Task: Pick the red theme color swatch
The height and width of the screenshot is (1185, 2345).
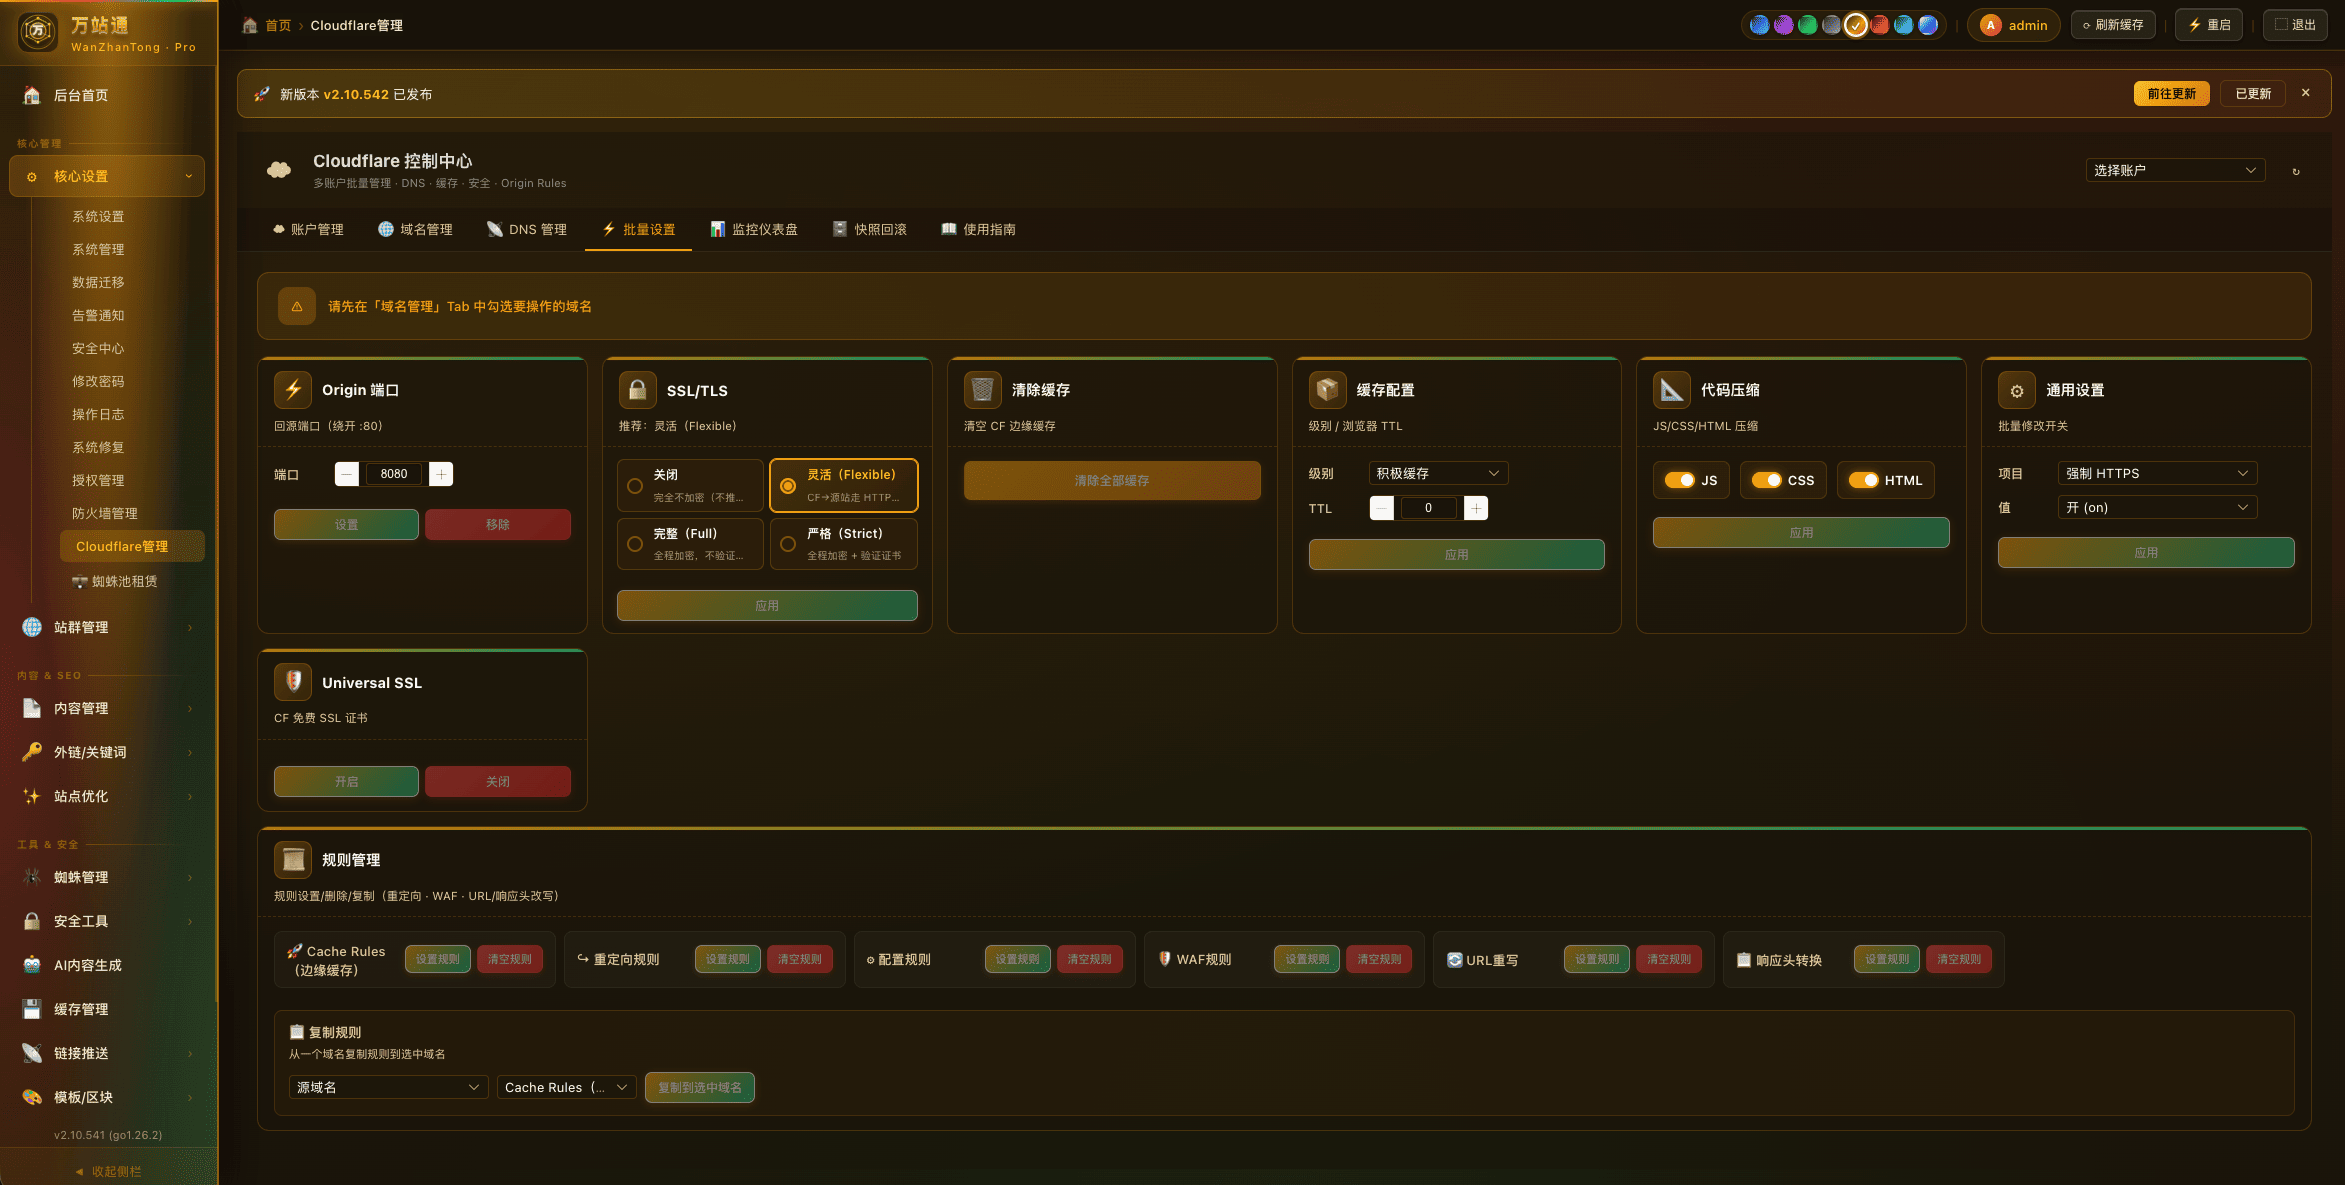Action: pos(1879,25)
